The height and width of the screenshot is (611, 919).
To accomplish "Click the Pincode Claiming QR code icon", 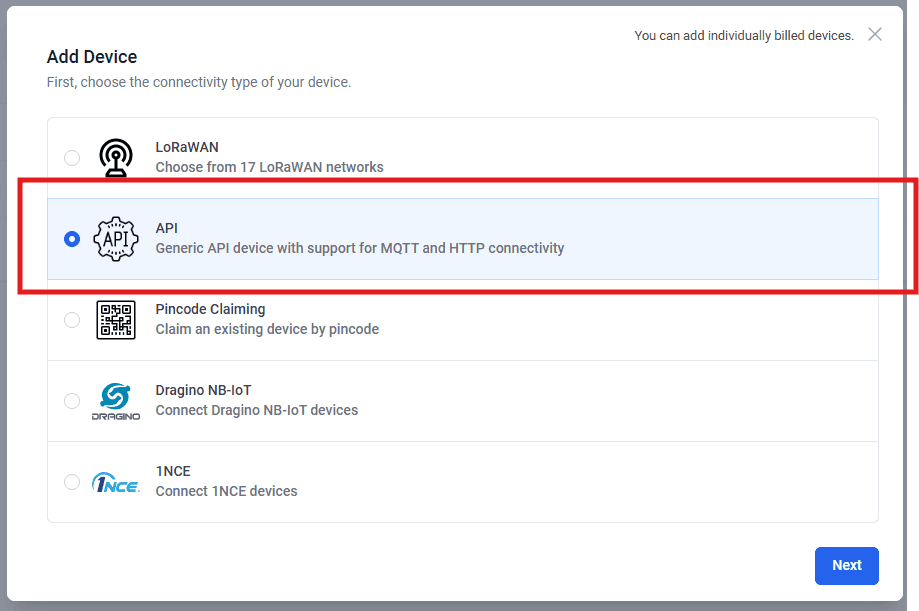I will (x=116, y=320).
